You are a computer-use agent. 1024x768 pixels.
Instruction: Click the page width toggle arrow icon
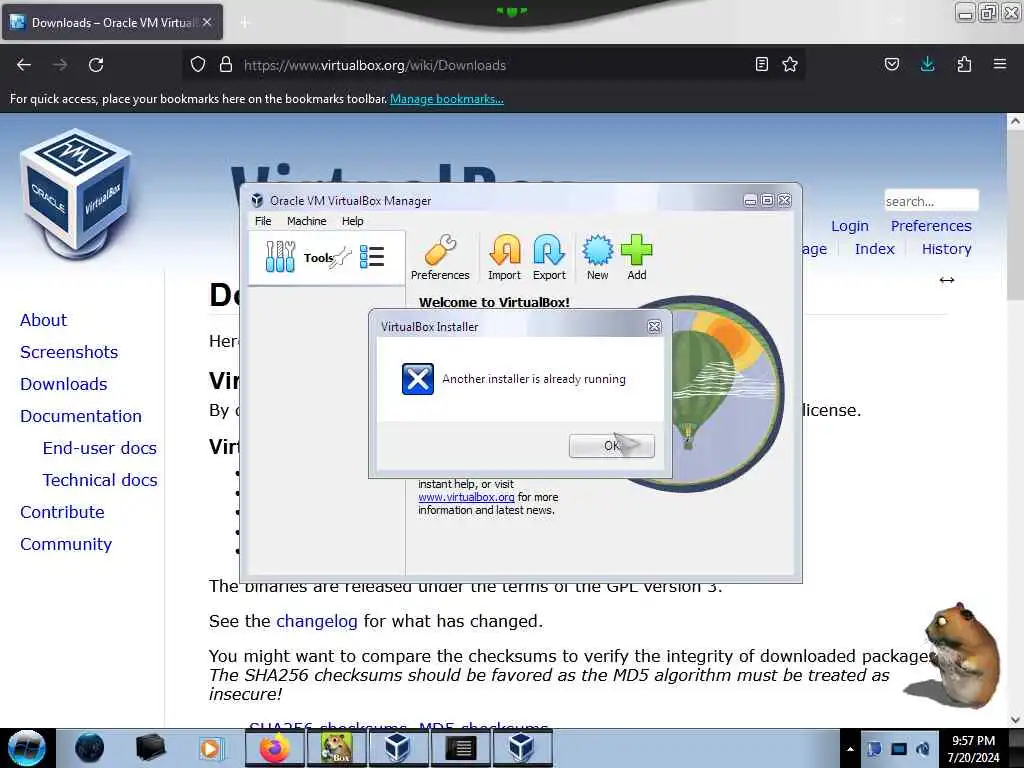click(x=947, y=280)
